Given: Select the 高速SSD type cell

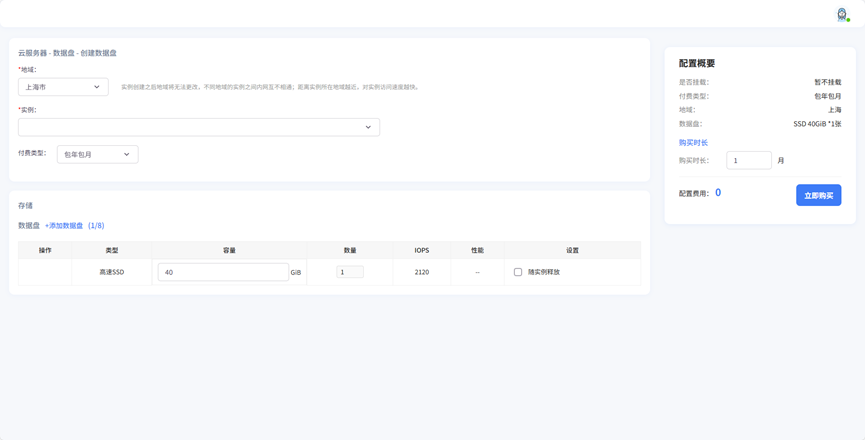Looking at the screenshot, I should (112, 272).
